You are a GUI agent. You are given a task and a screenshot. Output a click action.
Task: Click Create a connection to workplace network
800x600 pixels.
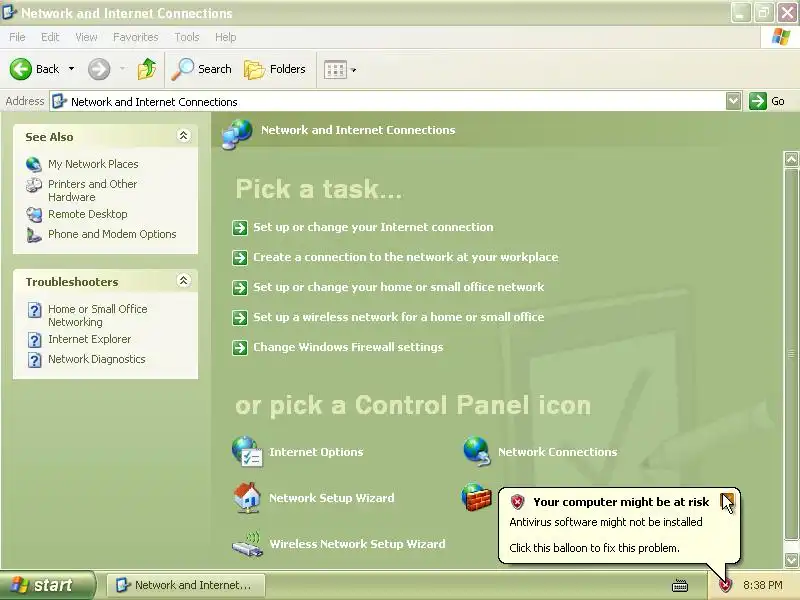coord(406,257)
